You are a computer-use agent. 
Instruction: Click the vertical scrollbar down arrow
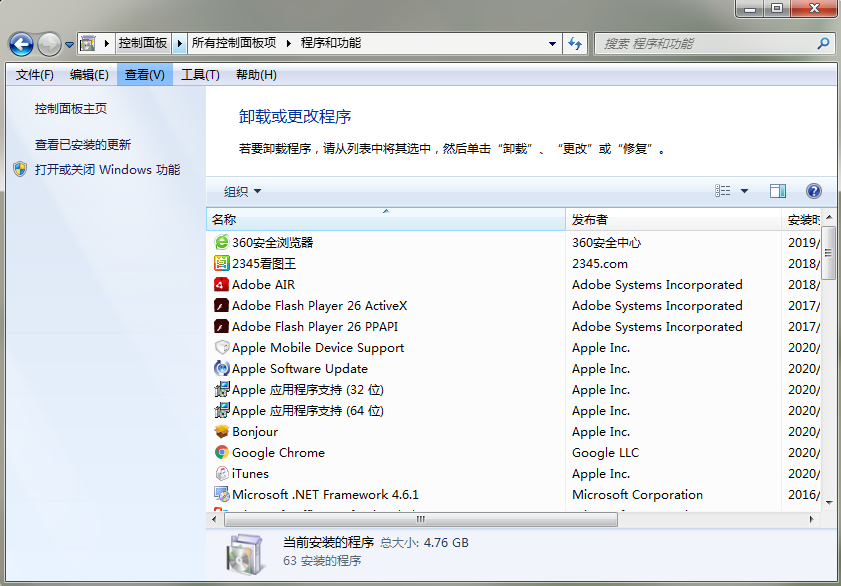click(829, 502)
